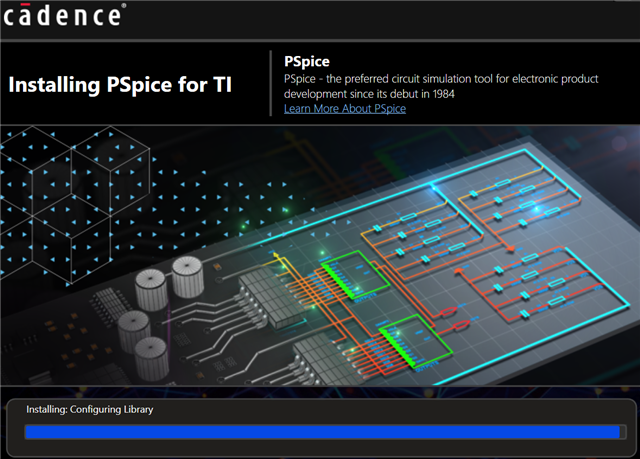Click the PSpice description paragraph
640x459 pixels.
pos(441,86)
